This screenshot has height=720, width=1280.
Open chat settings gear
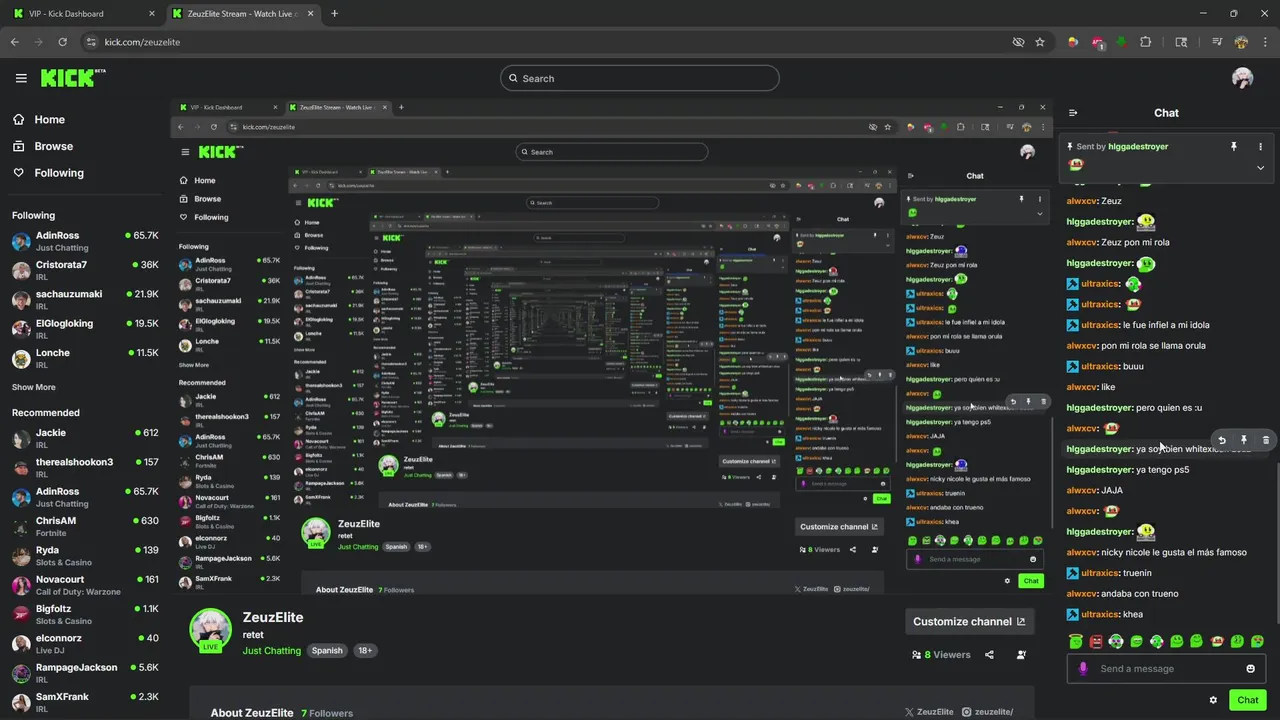[x=1213, y=700]
